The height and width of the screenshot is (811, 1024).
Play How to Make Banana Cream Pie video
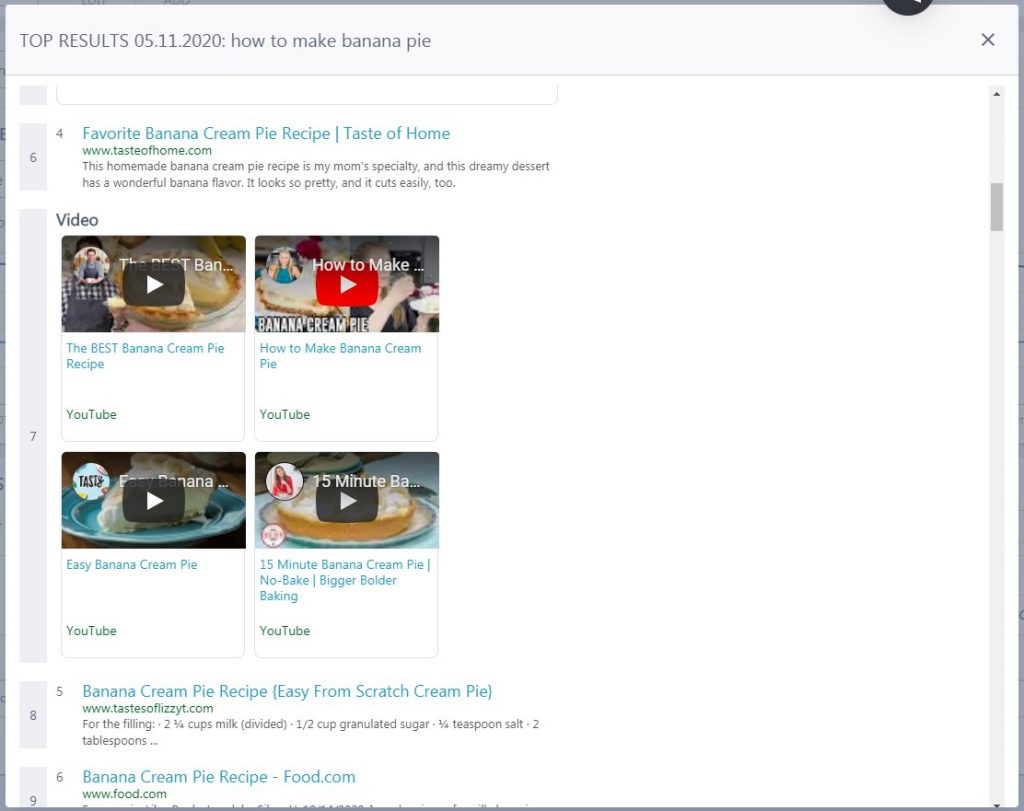(347, 285)
